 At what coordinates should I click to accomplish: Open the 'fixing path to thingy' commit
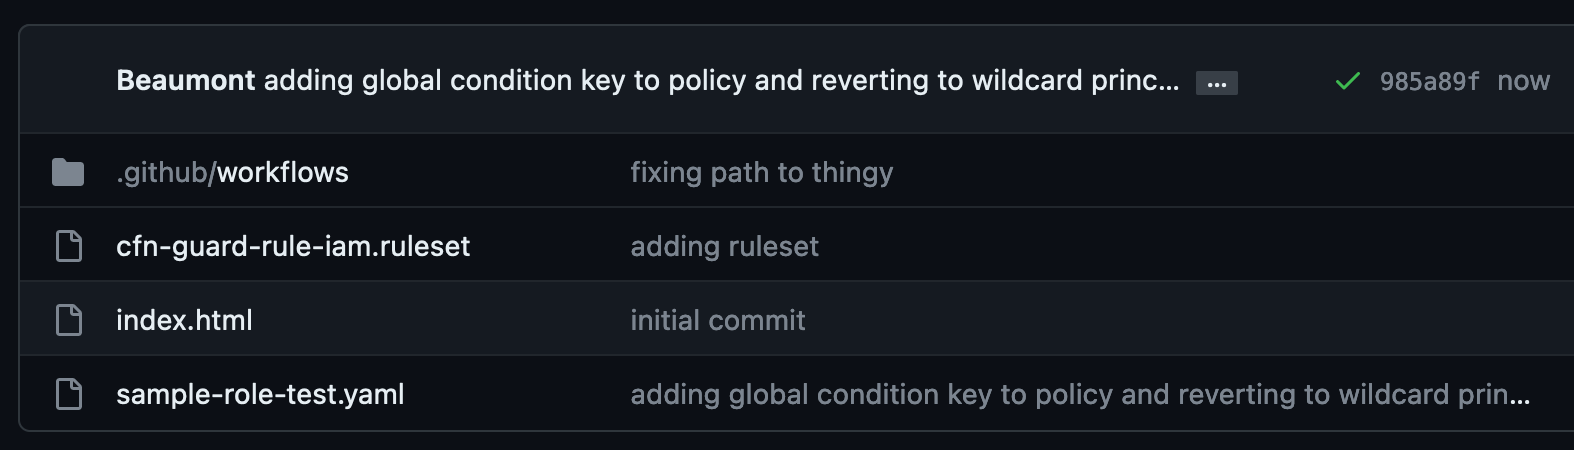[761, 172]
